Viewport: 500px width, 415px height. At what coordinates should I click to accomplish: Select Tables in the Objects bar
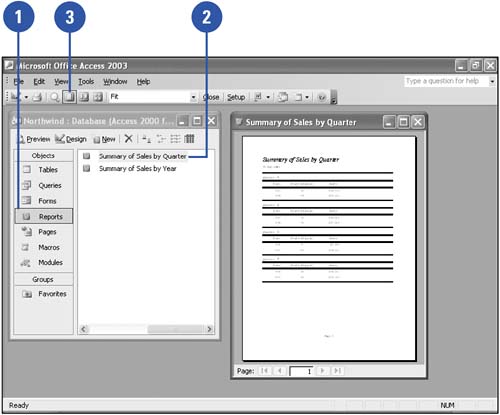43,170
